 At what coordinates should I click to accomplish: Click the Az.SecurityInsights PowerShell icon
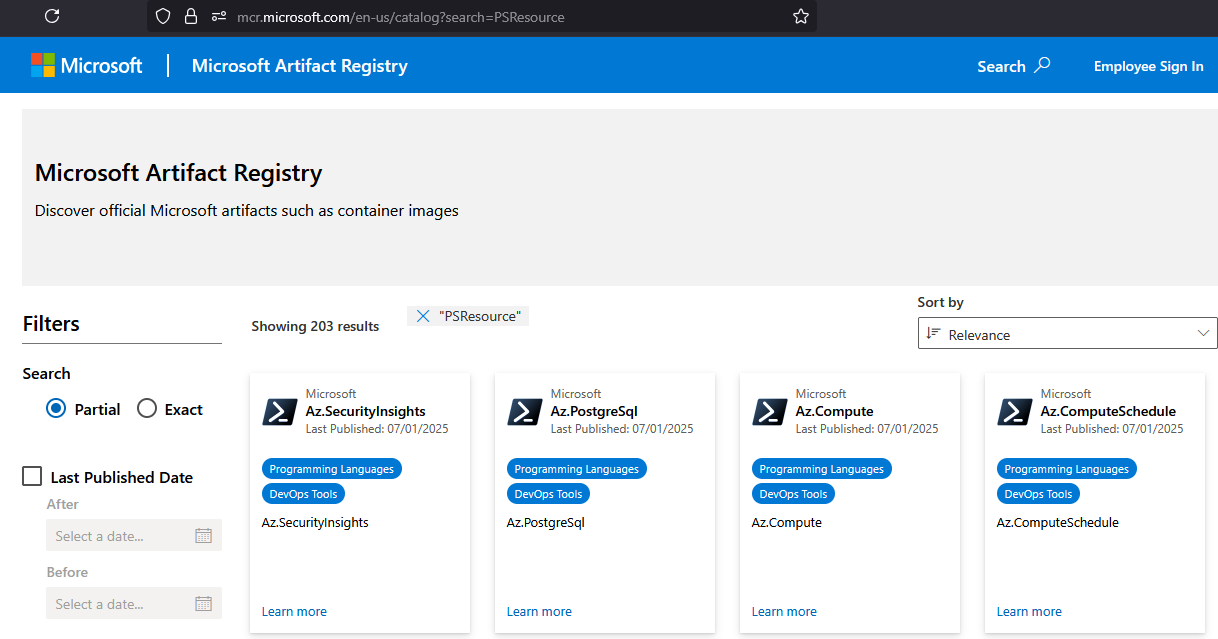tap(280, 412)
